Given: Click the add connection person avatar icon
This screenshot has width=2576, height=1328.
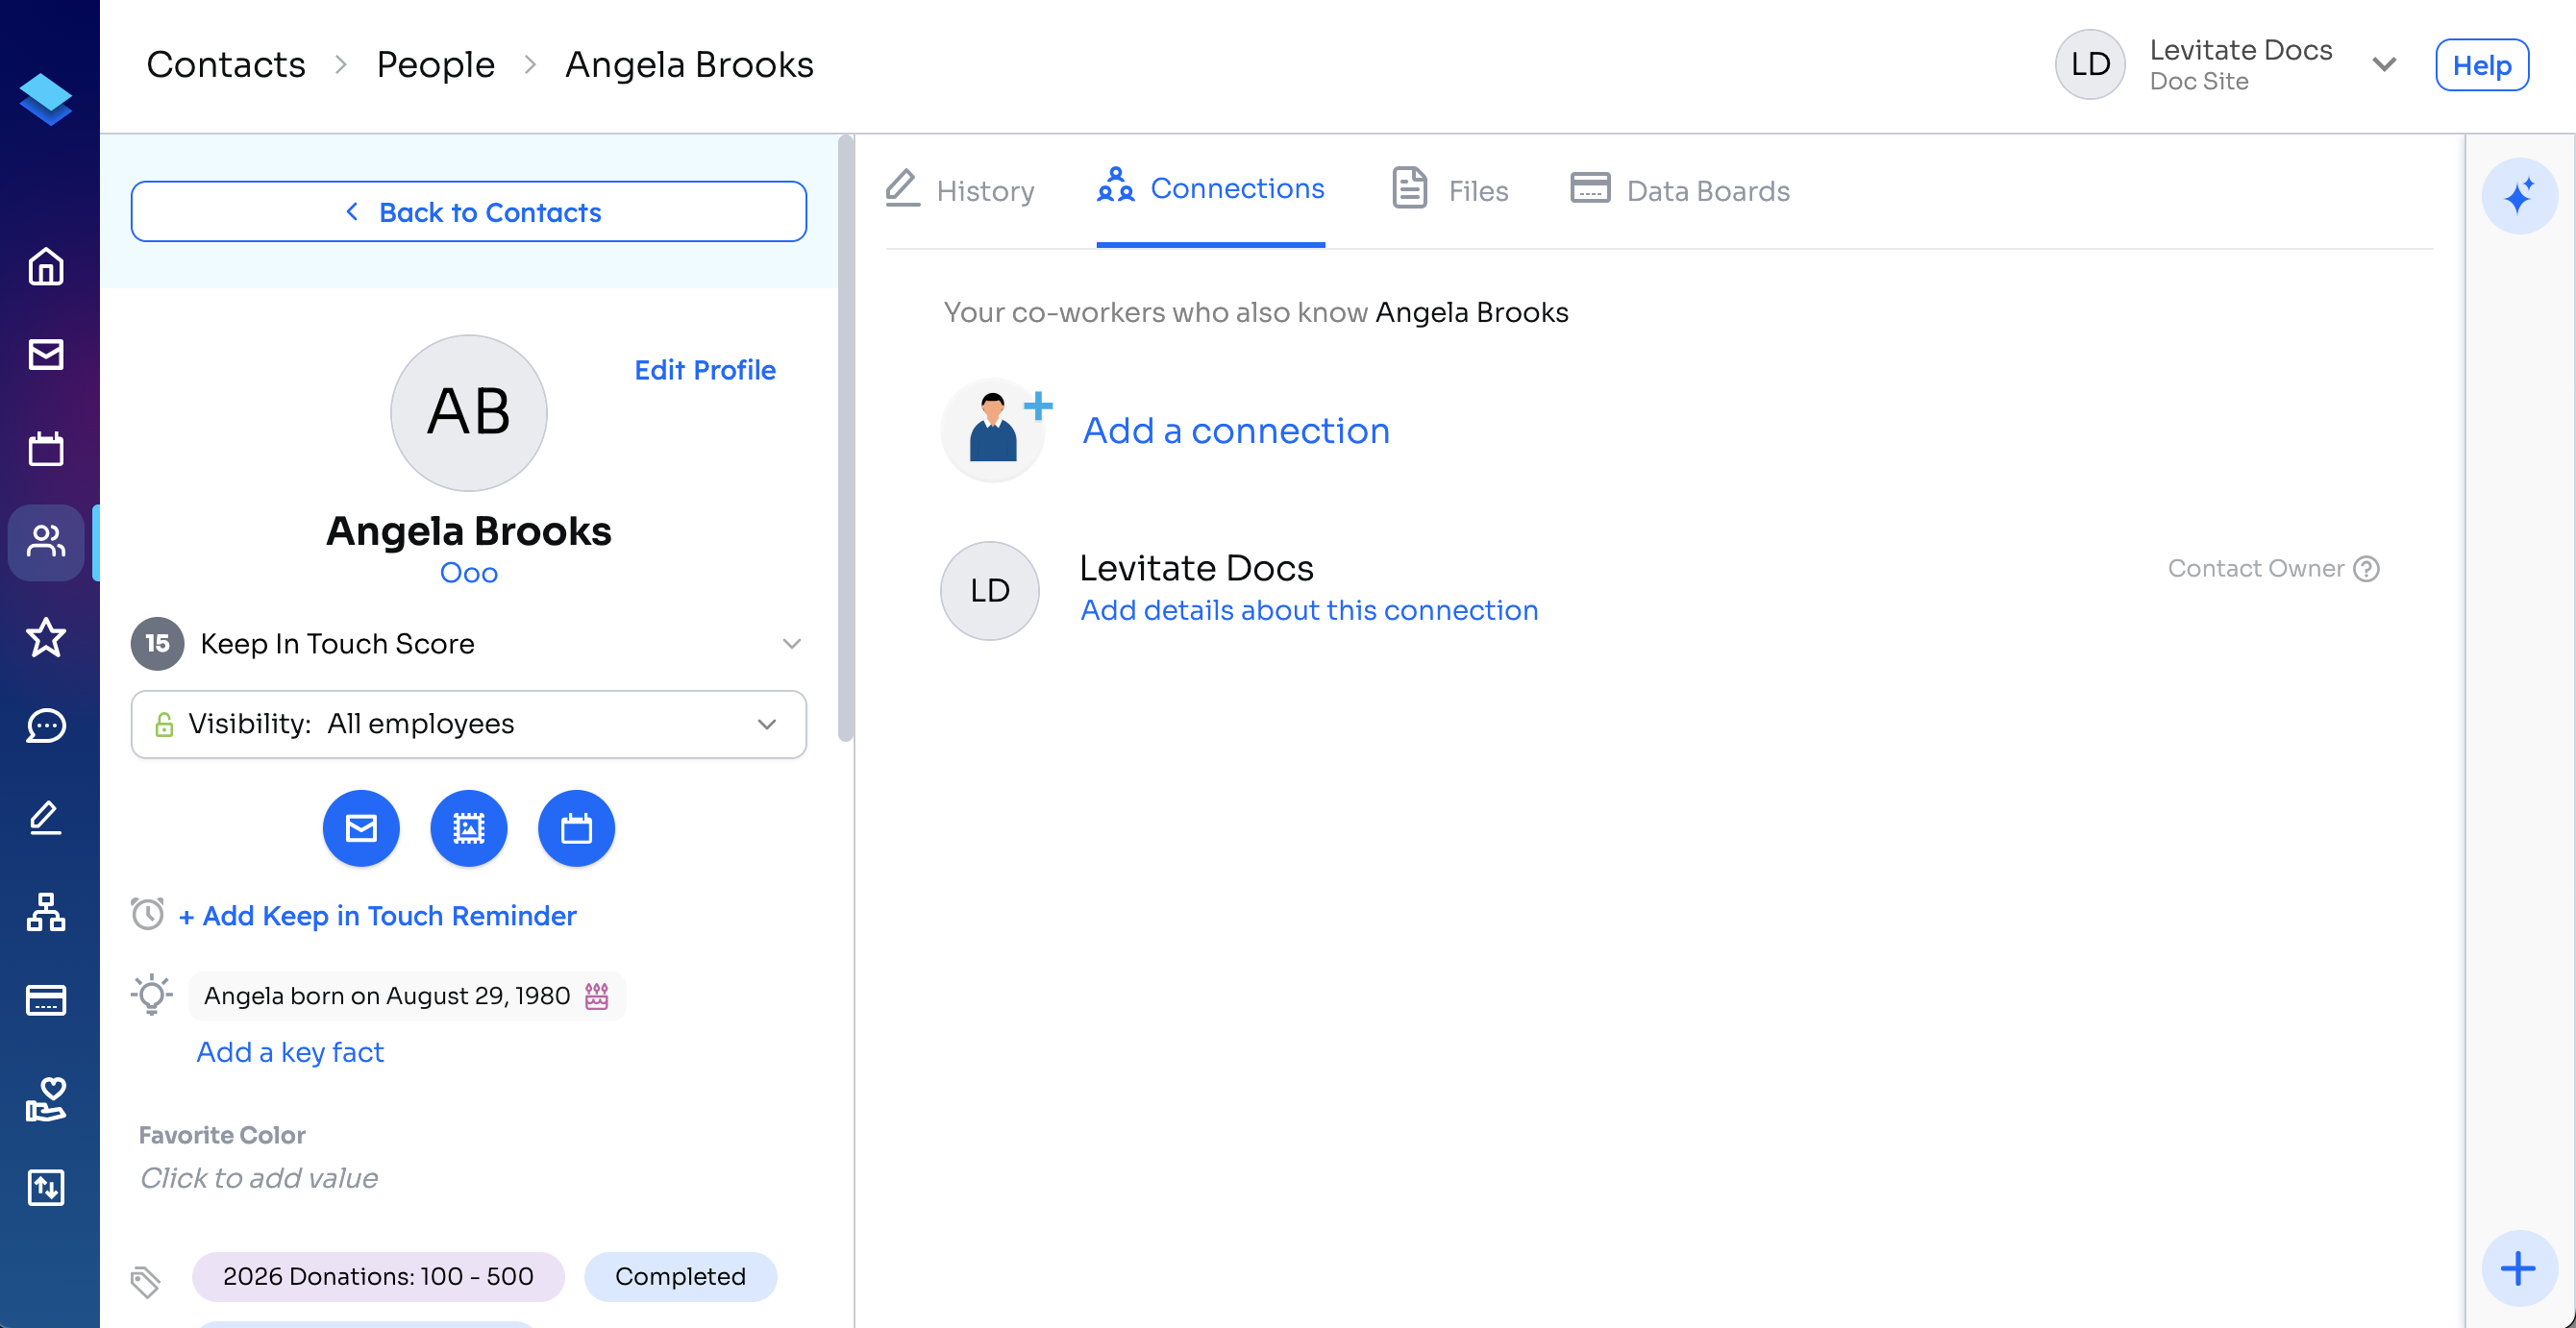Looking at the screenshot, I should pyautogui.click(x=993, y=430).
